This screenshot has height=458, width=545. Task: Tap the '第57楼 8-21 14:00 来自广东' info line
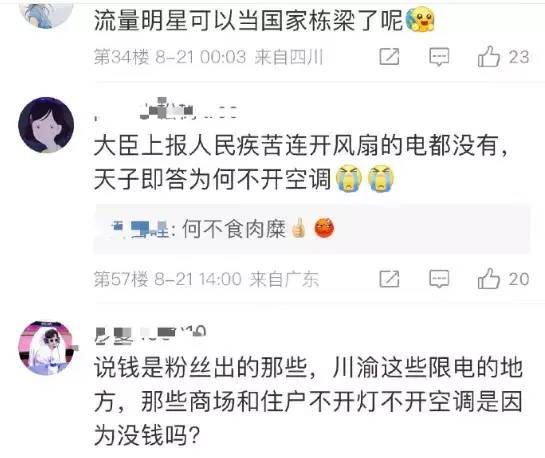pyautogui.click(x=206, y=279)
